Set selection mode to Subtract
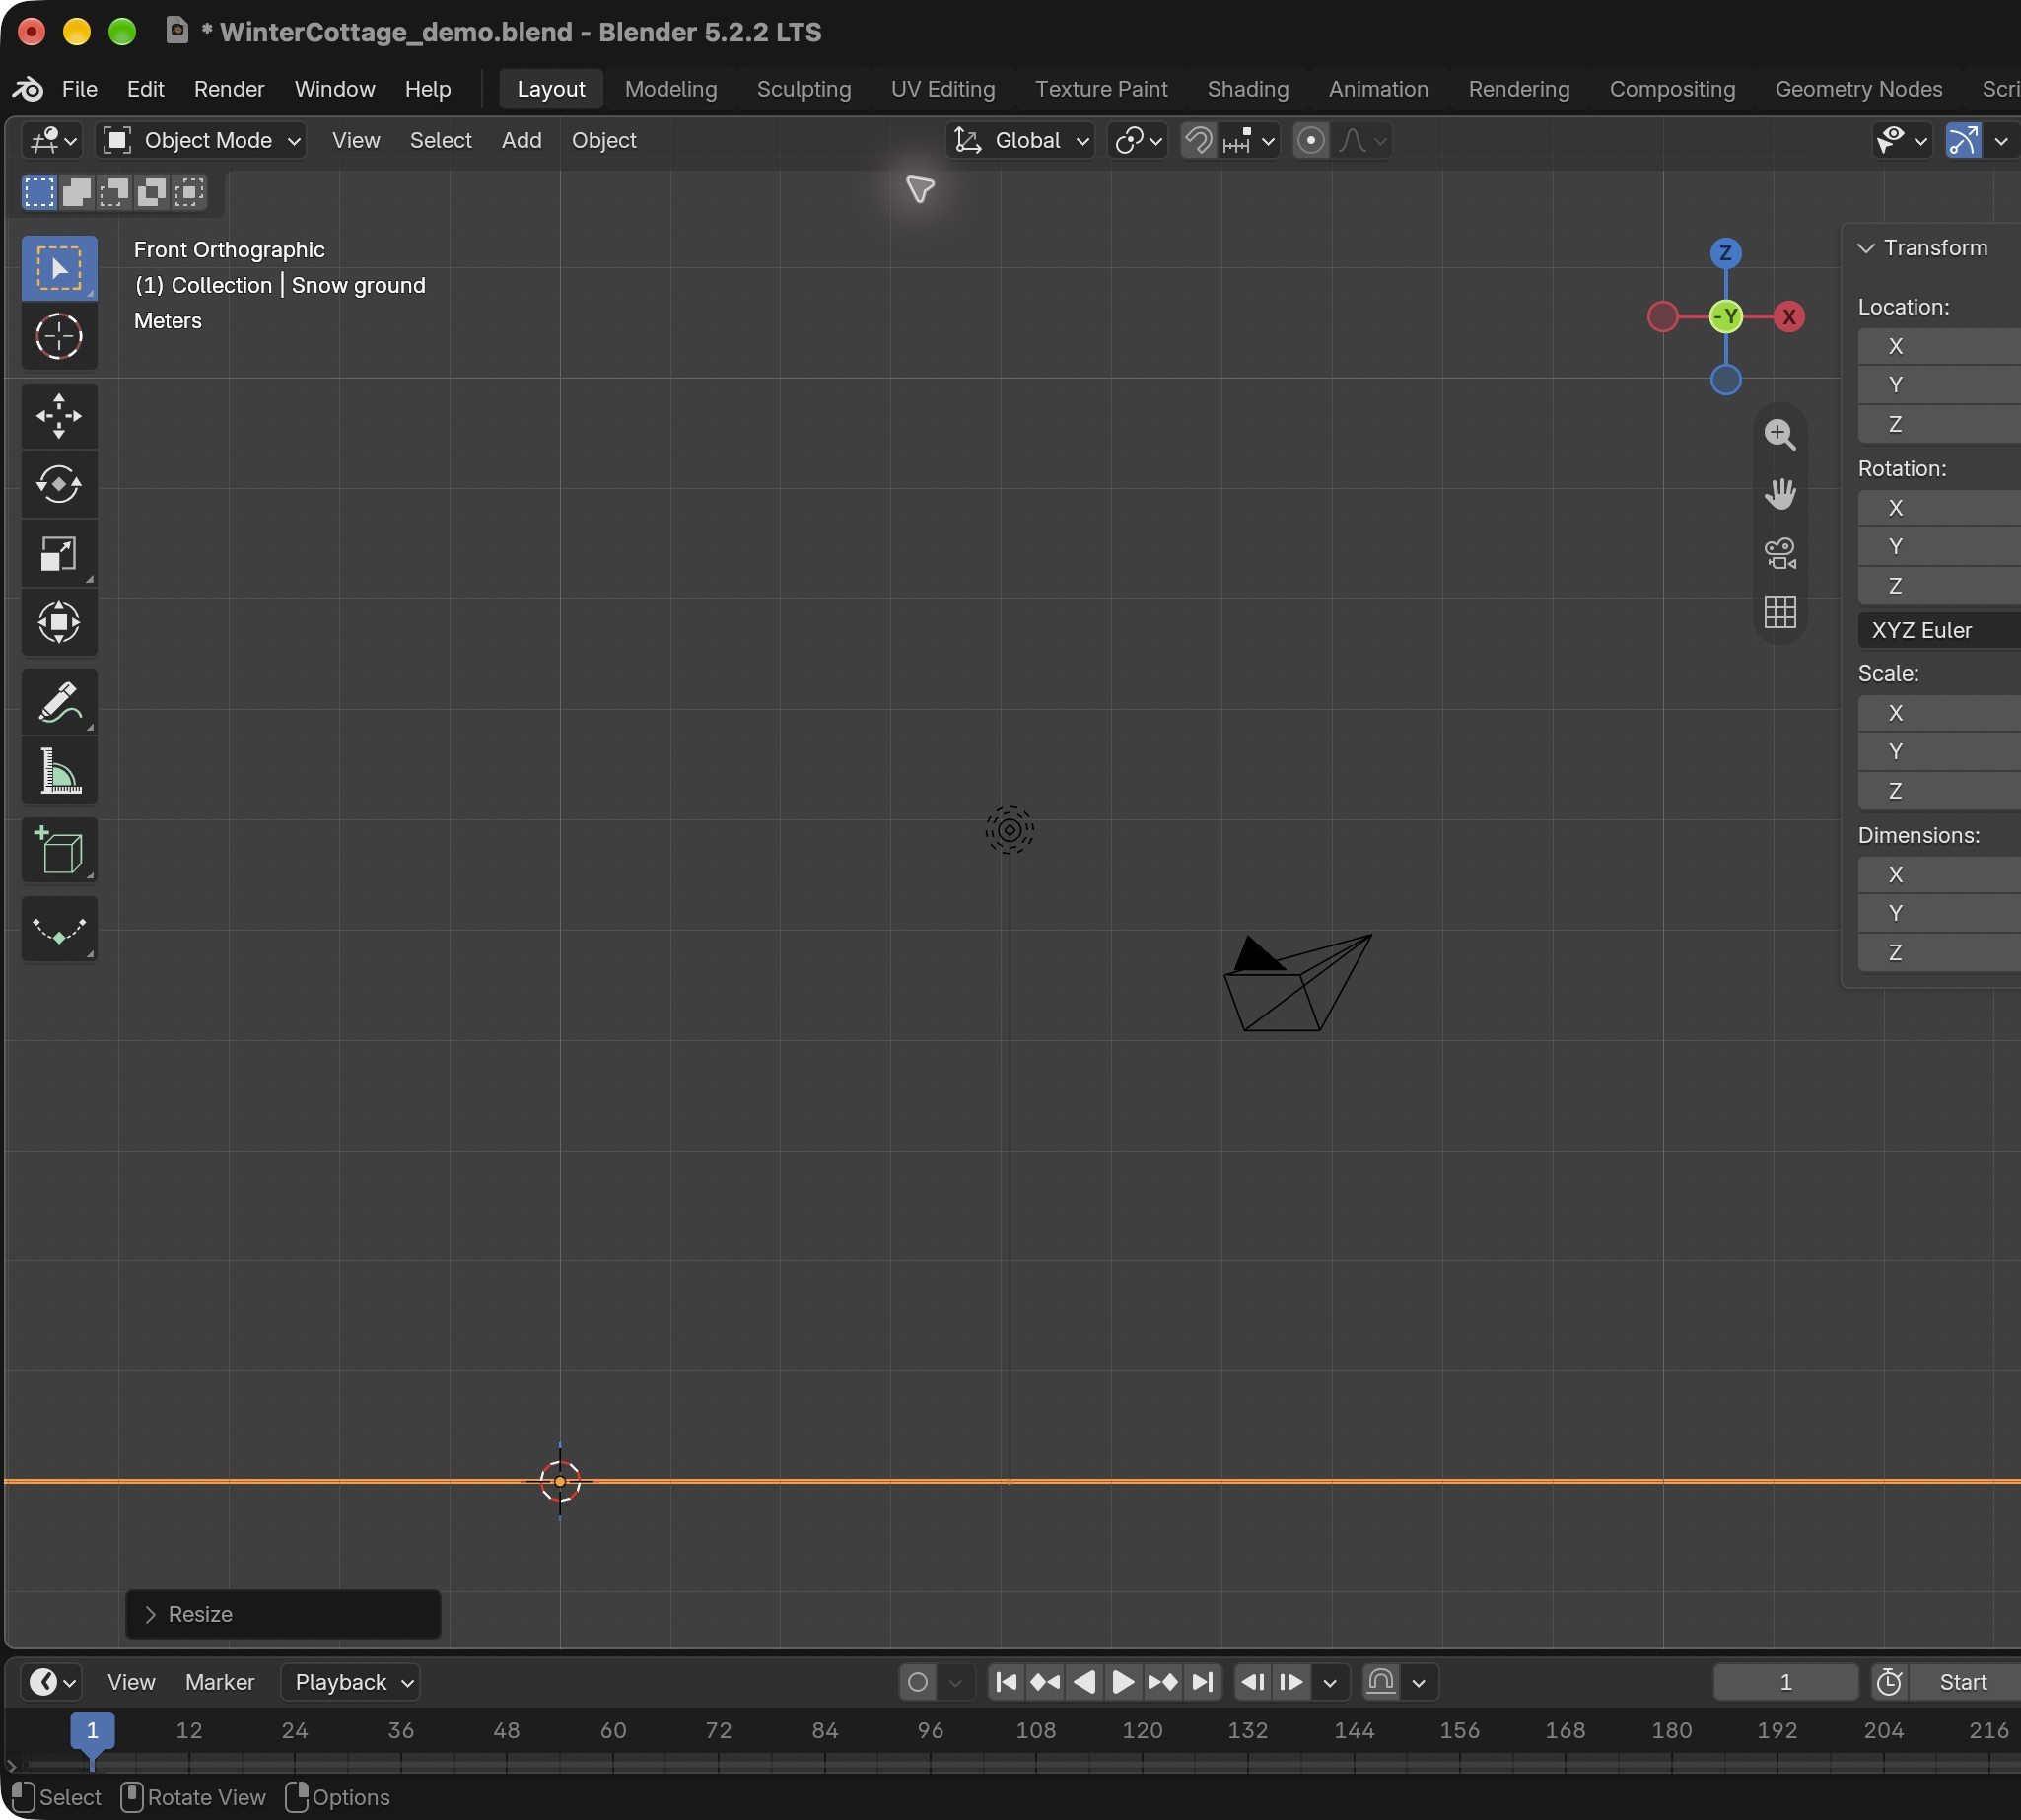 114,191
